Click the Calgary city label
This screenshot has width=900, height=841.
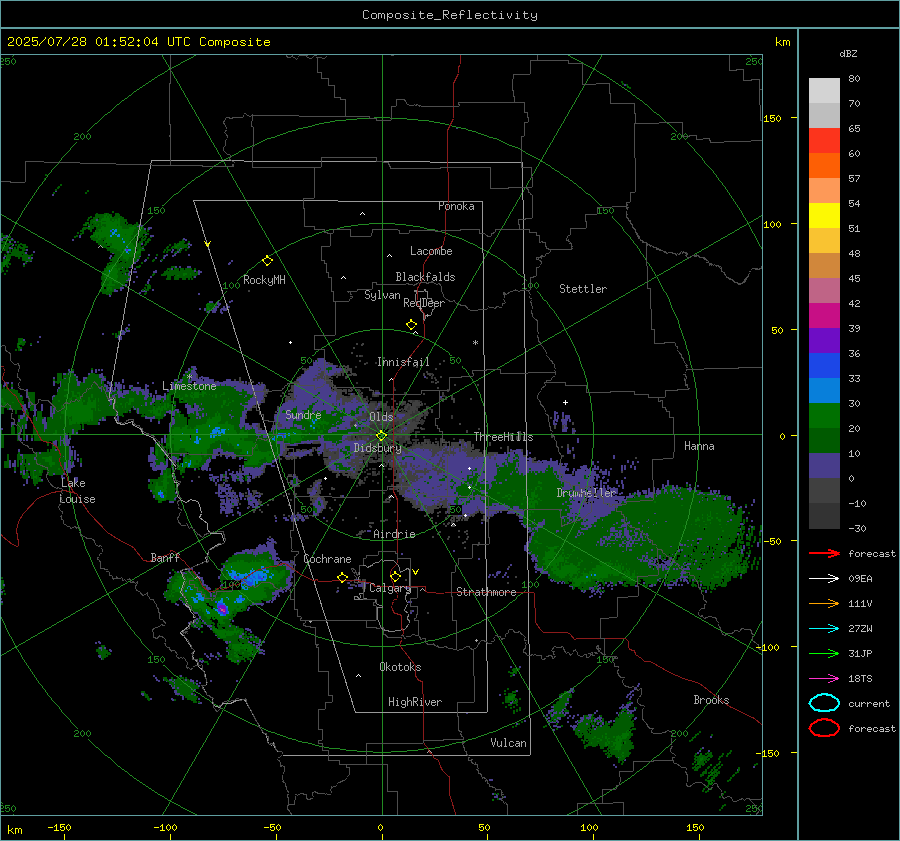coord(390,588)
